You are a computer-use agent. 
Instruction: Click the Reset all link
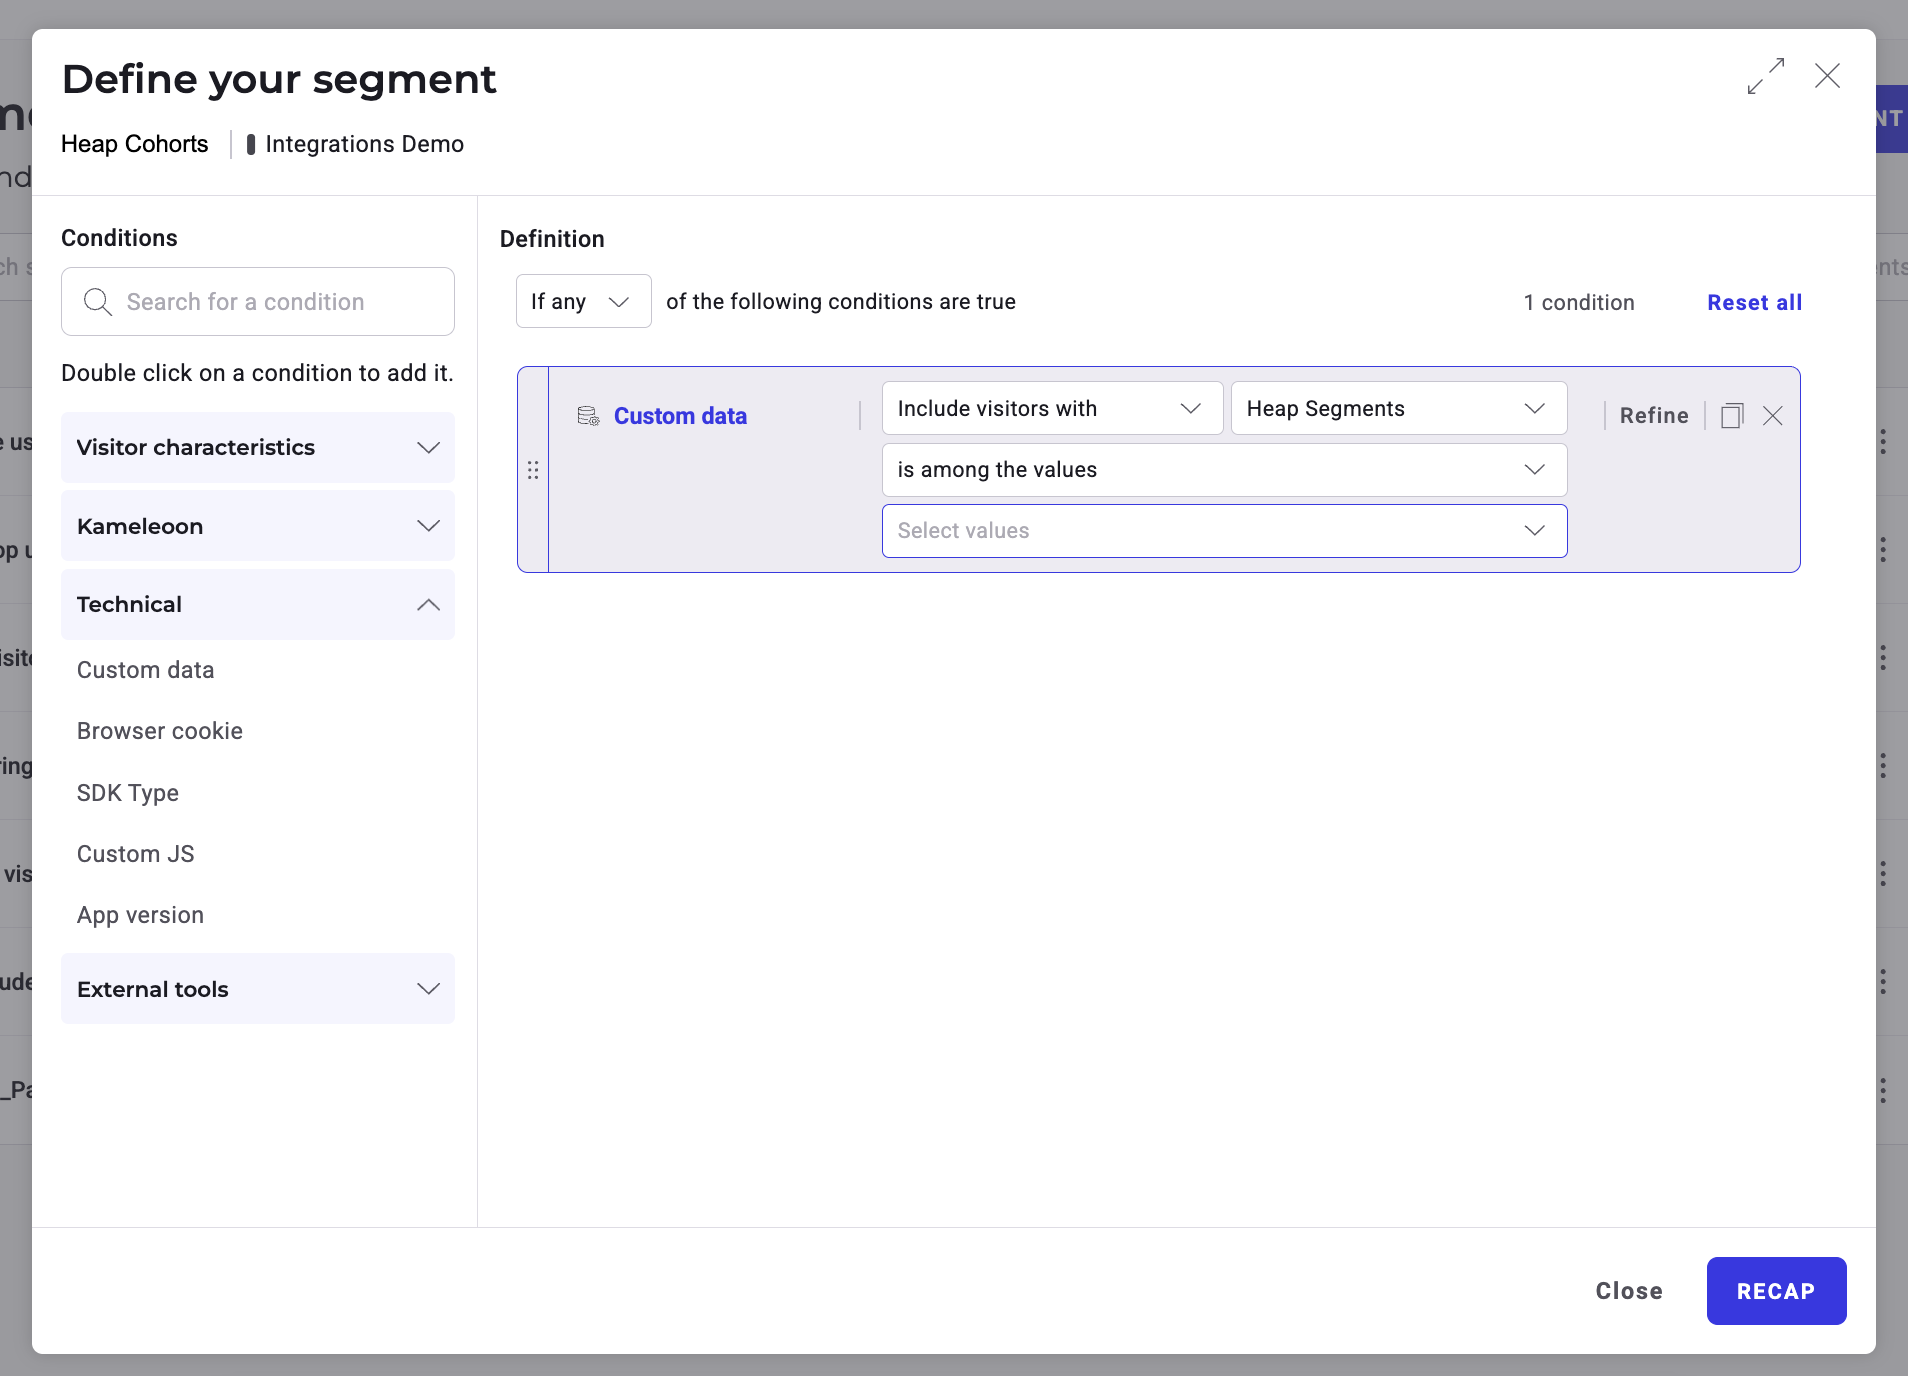[x=1754, y=302]
